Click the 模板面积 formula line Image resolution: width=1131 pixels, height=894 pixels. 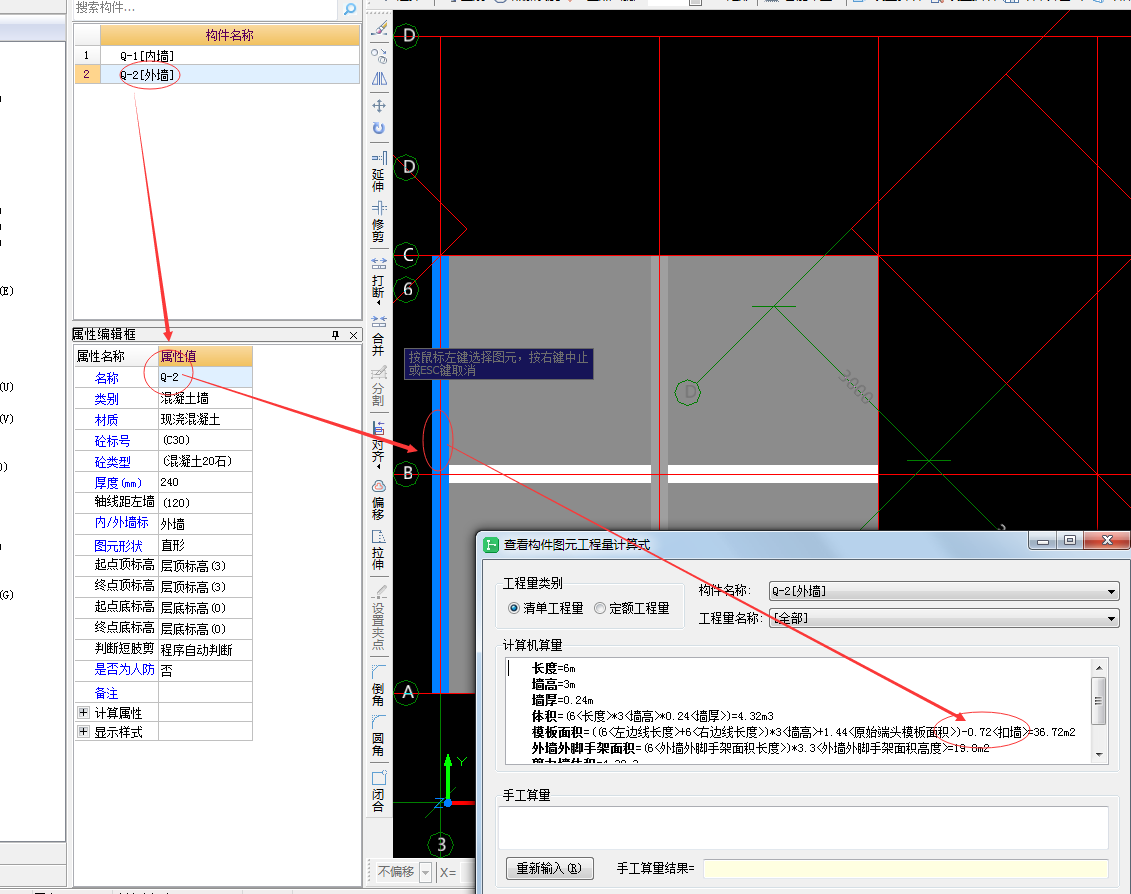pos(804,732)
